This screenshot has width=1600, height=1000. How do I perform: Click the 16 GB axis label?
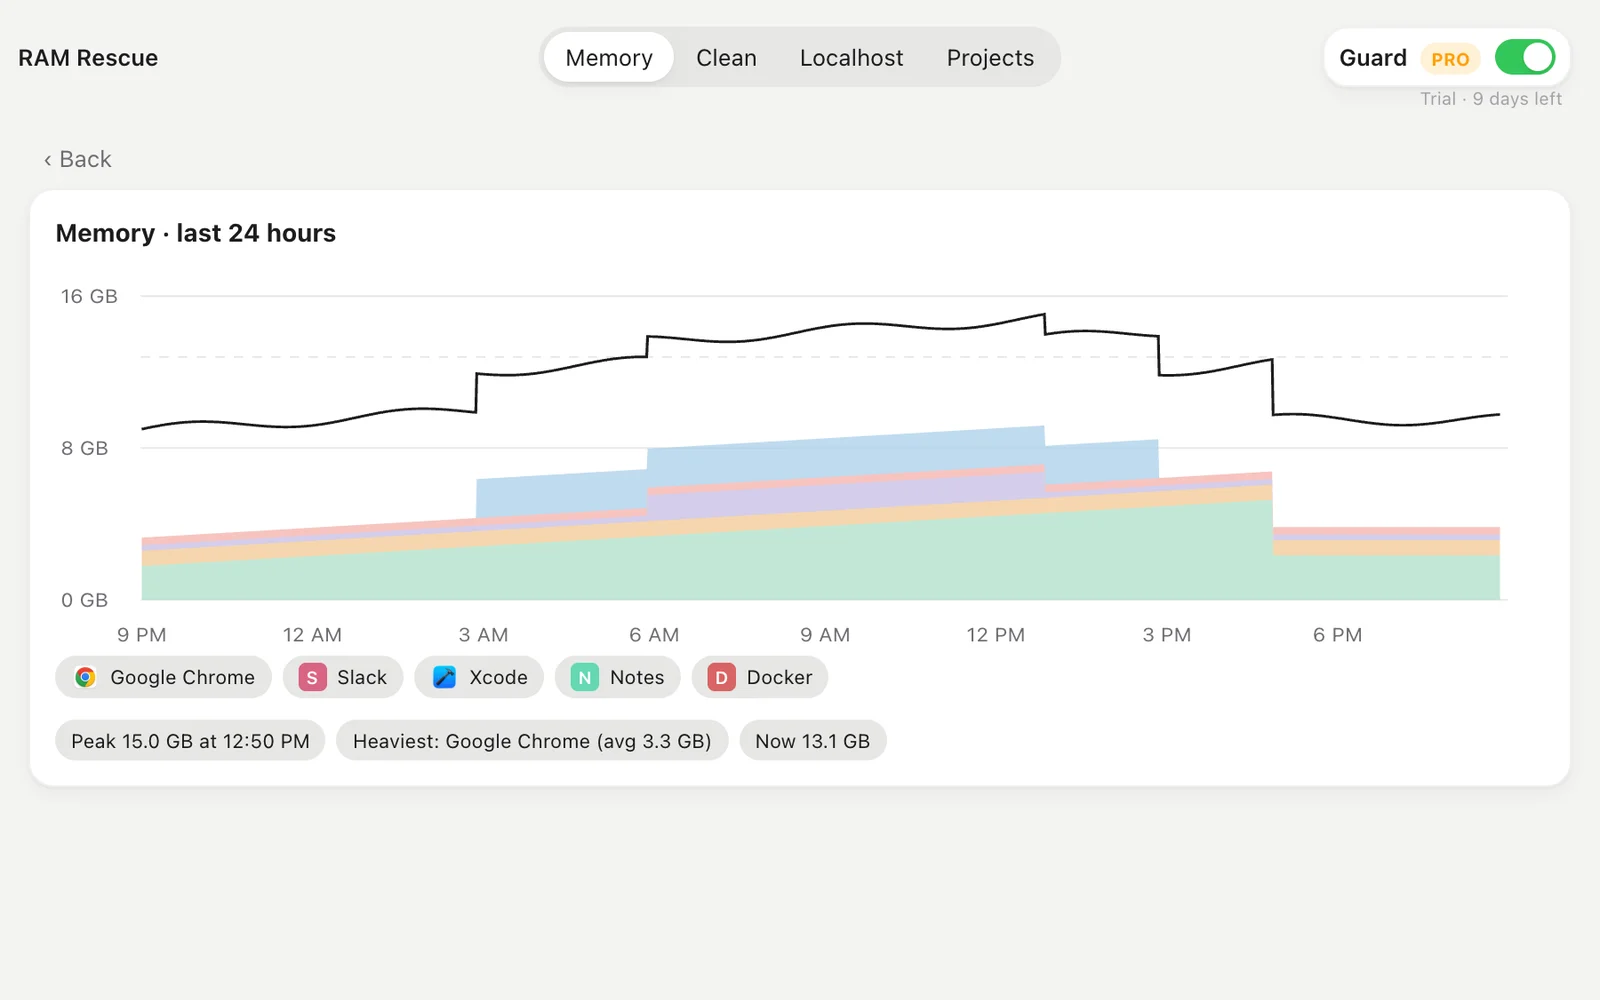[x=89, y=296]
